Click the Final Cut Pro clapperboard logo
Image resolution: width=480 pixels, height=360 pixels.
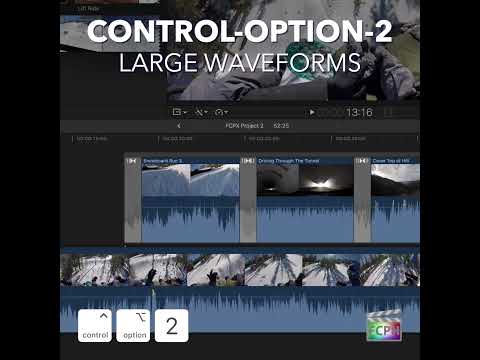click(384, 326)
